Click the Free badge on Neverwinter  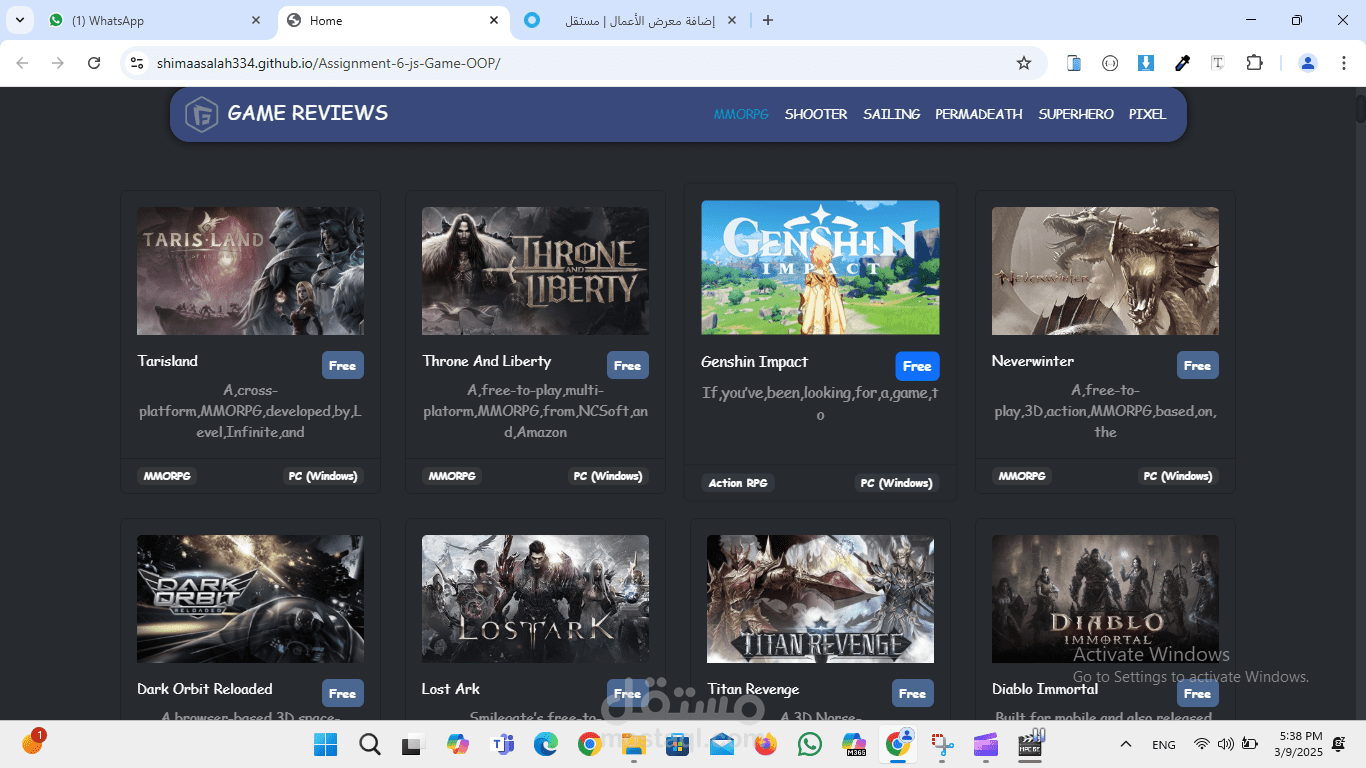click(1198, 365)
